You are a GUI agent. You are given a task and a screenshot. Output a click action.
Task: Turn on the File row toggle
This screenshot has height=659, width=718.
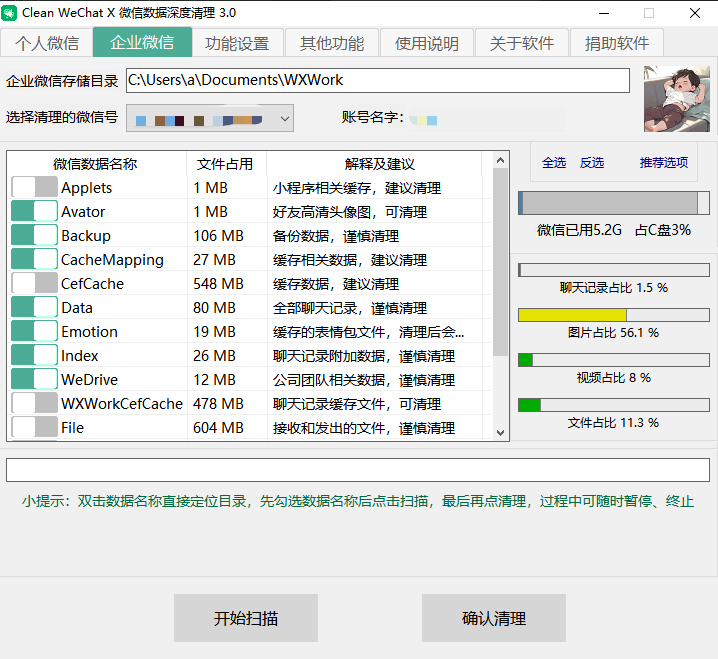[34, 427]
